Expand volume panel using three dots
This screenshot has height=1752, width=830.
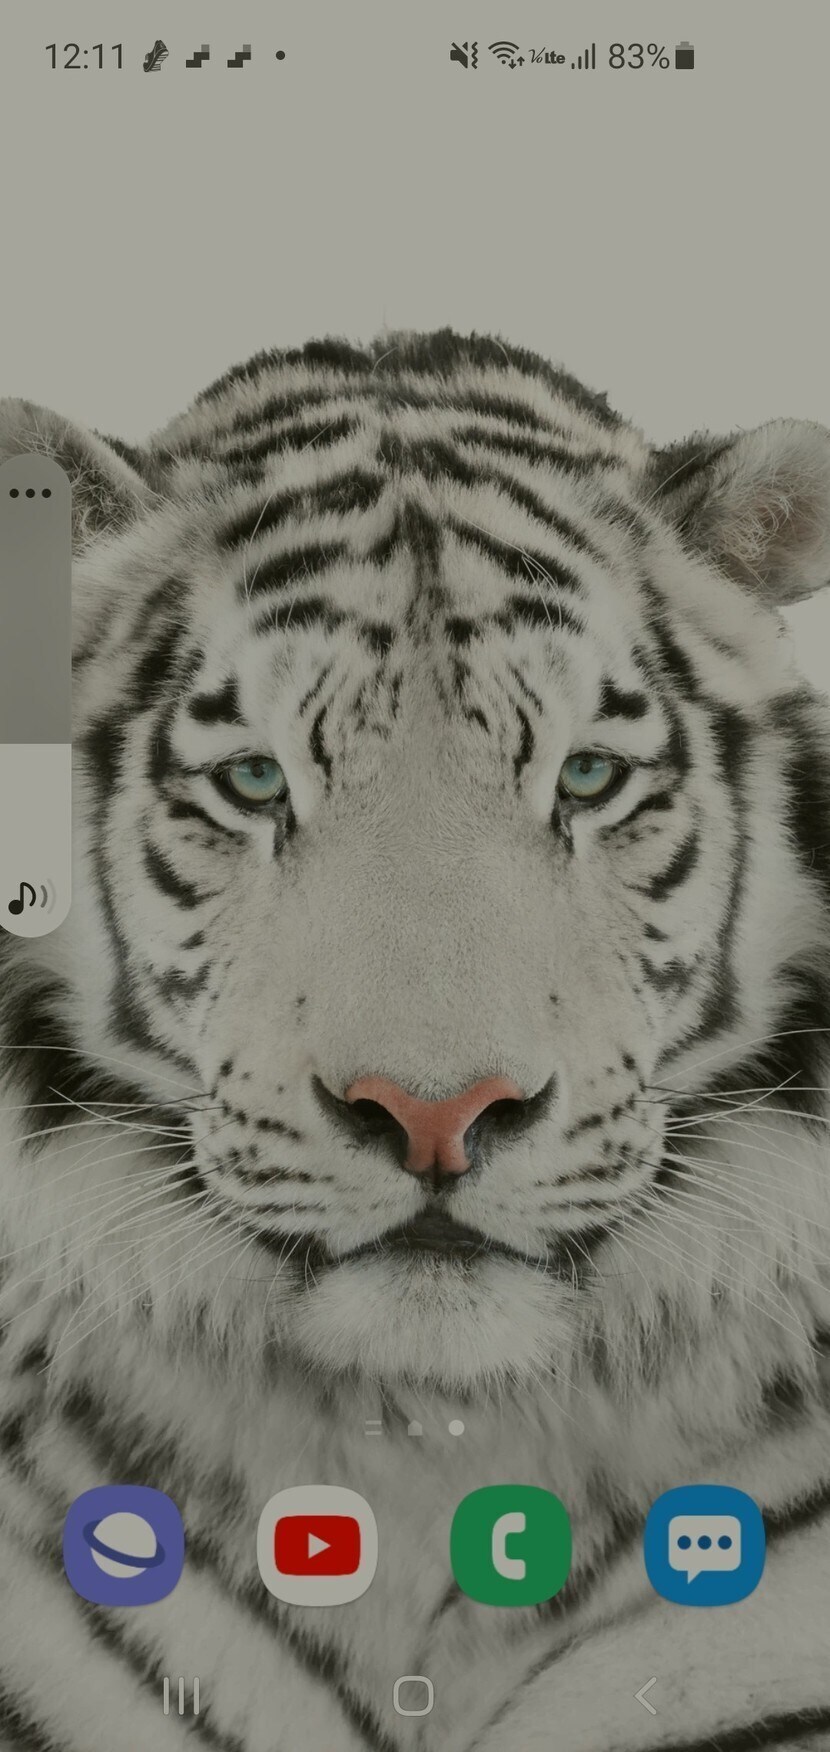(30, 493)
